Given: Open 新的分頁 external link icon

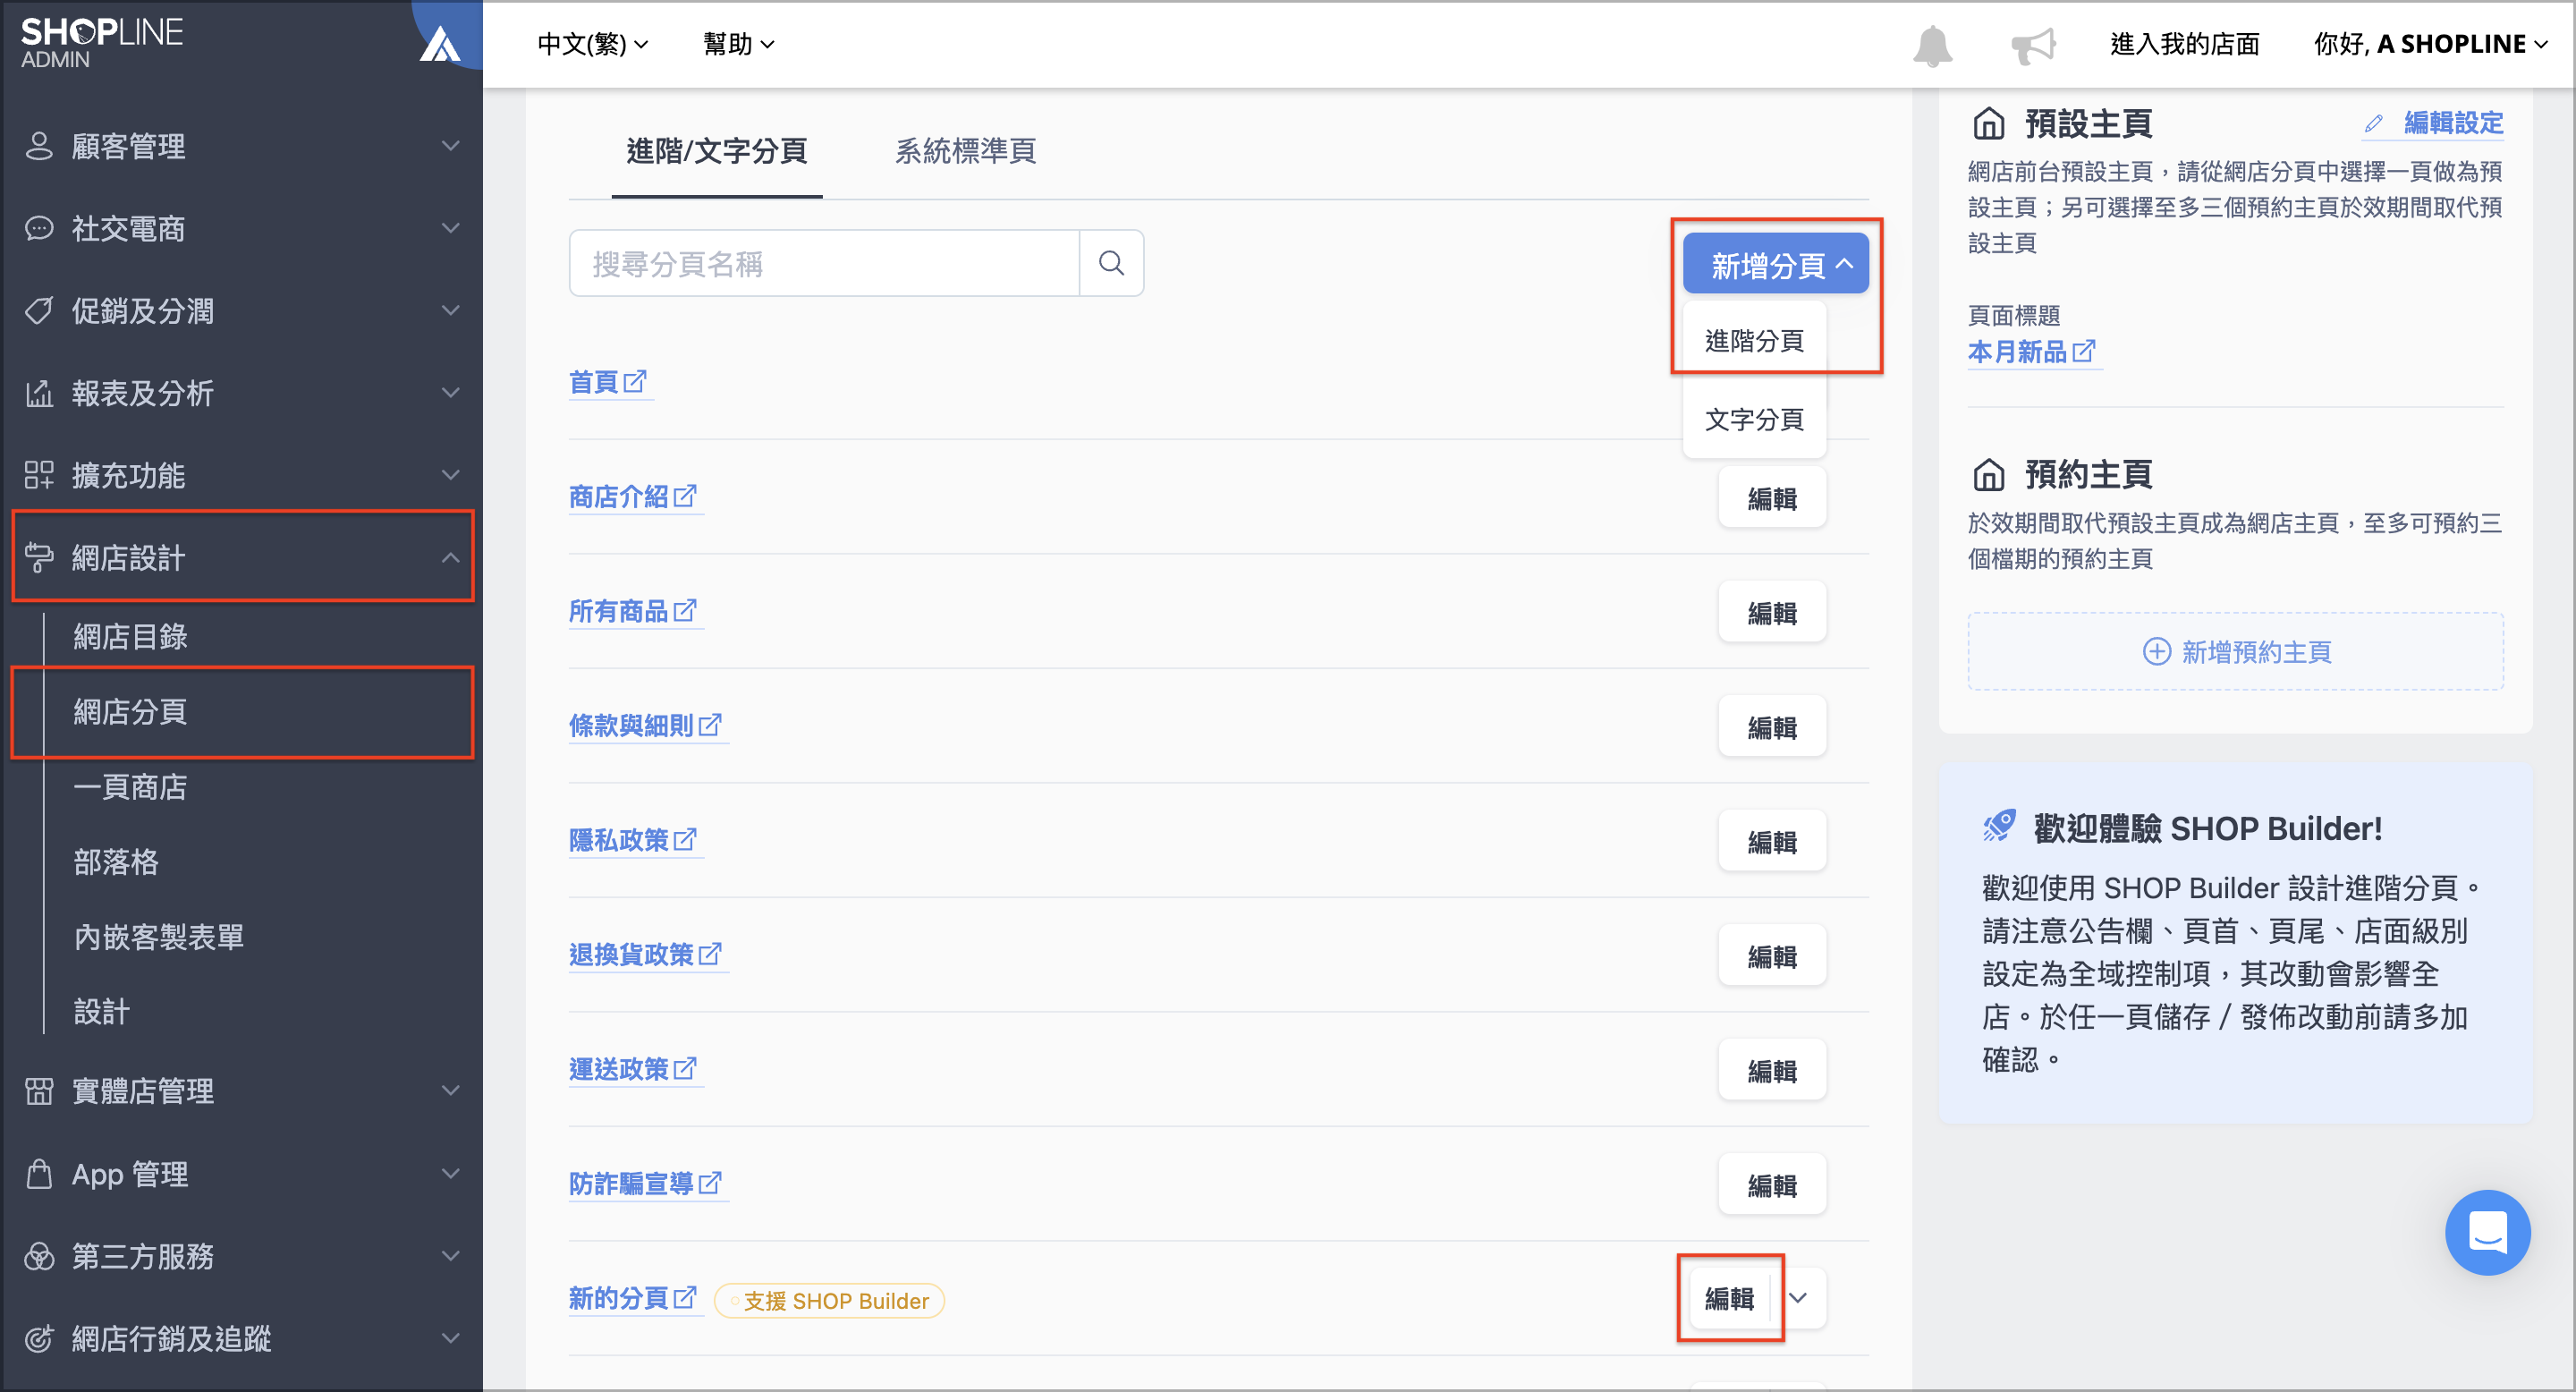Looking at the screenshot, I should tap(685, 1297).
